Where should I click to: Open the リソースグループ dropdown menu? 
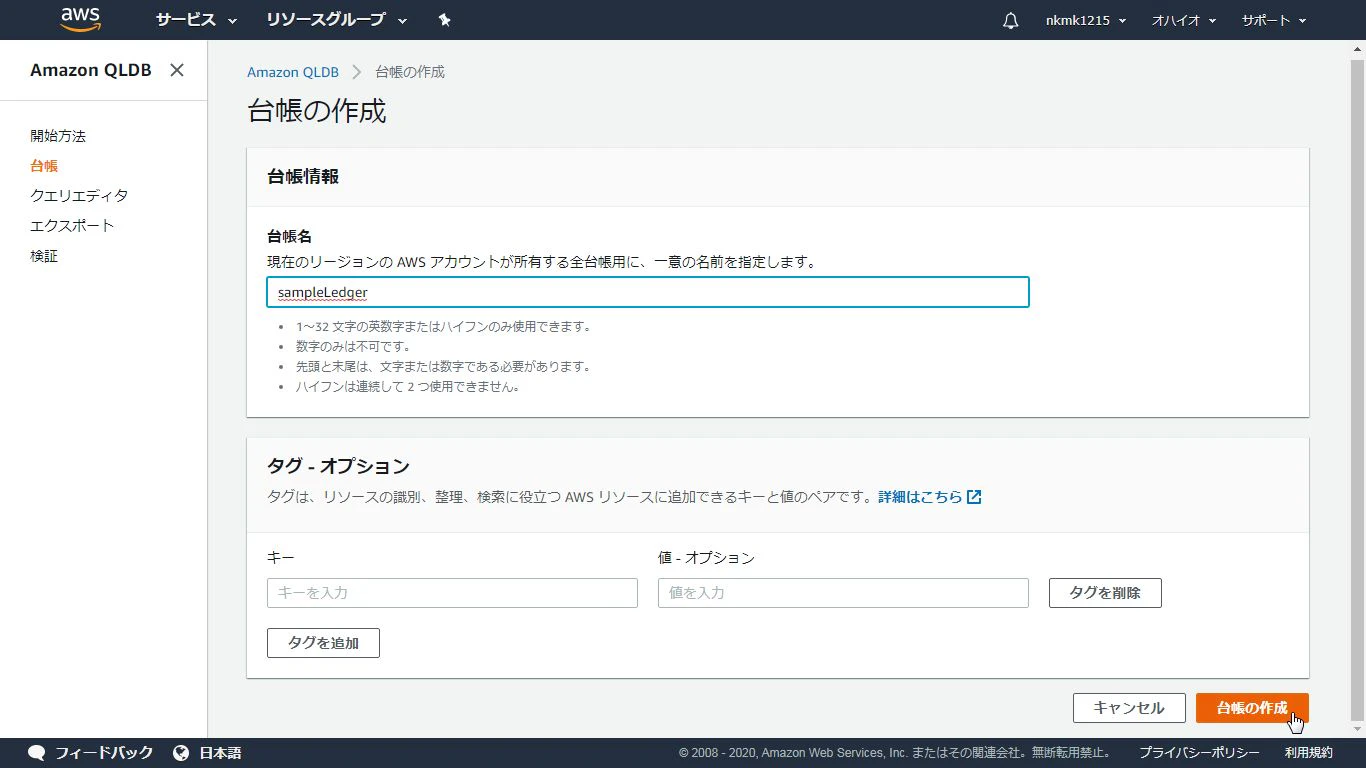(337, 20)
